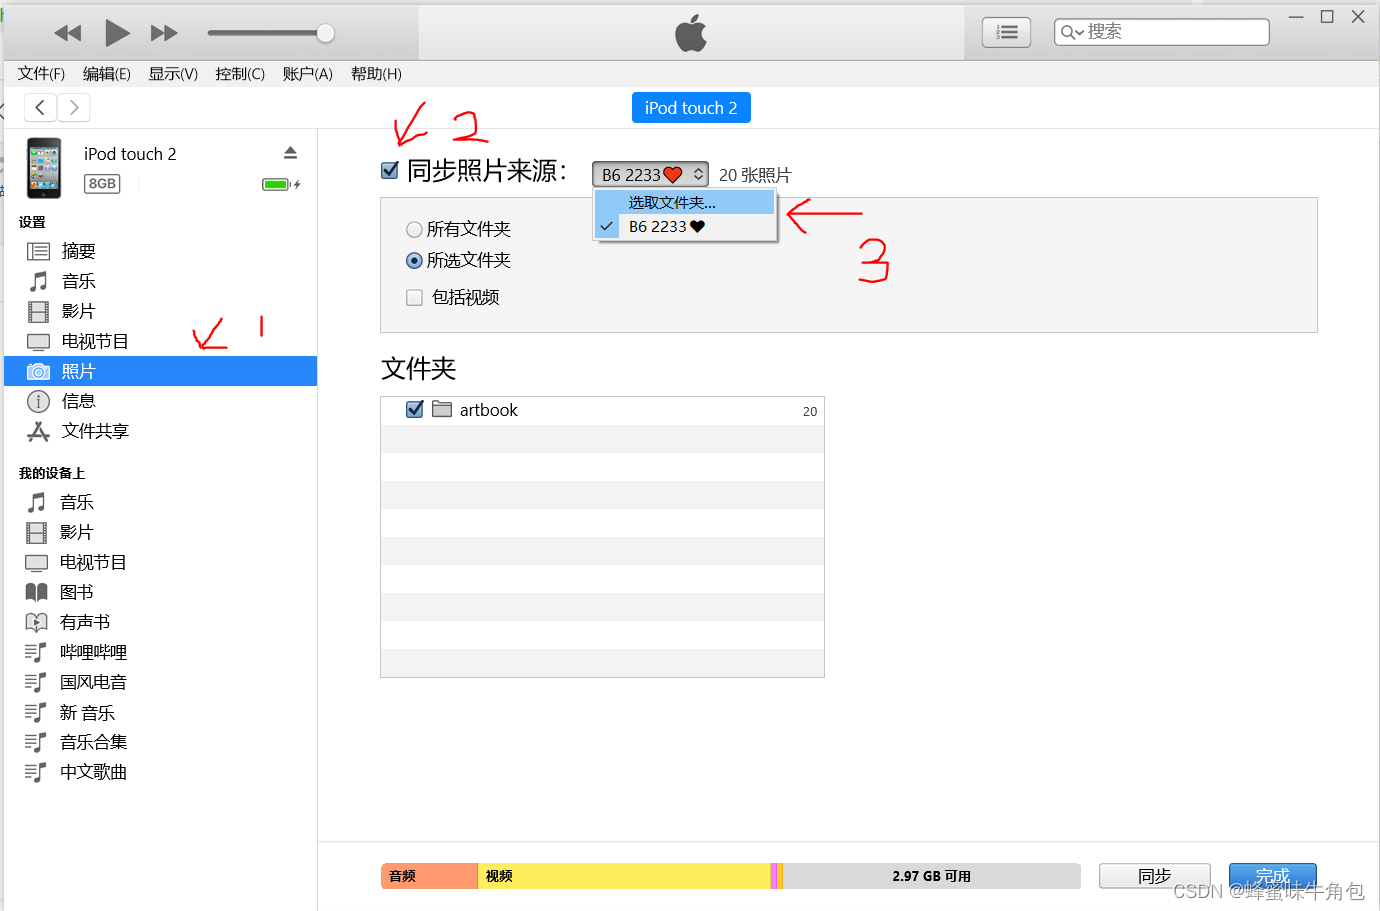The image size is (1380, 911).
Task: Click the fast-forward next track button
Action: (164, 33)
